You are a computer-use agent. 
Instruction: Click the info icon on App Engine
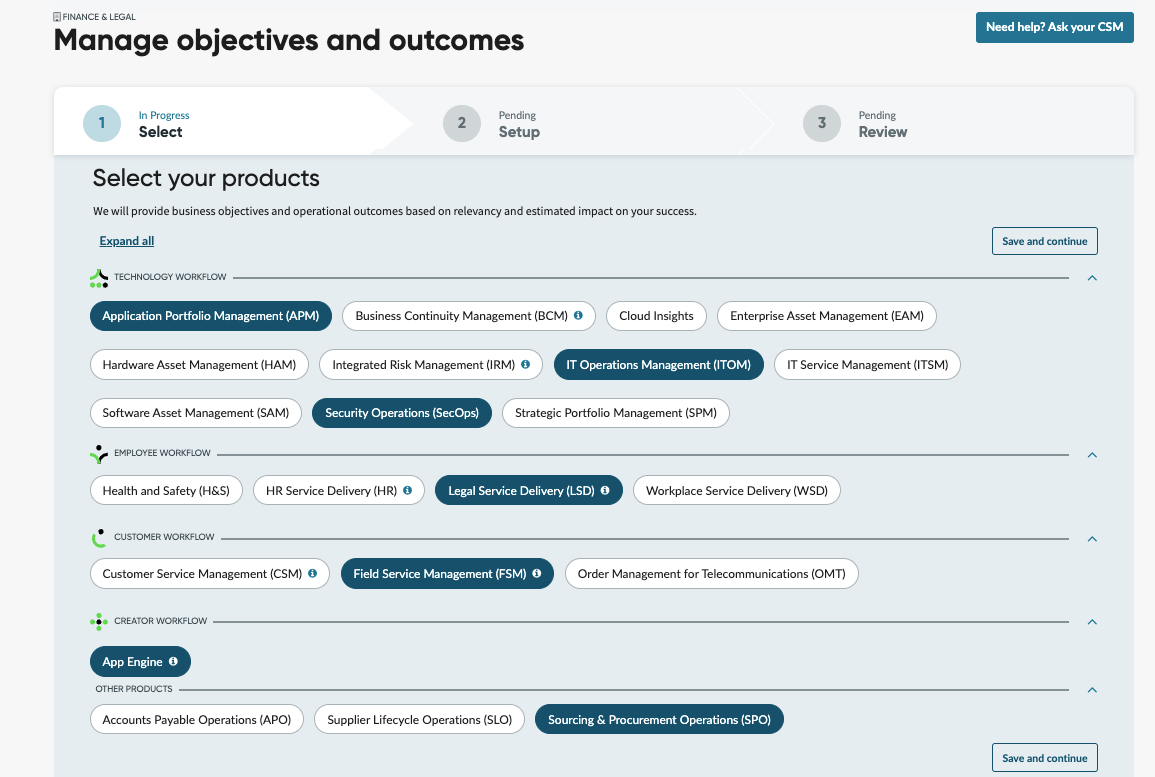tap(173, 661)
